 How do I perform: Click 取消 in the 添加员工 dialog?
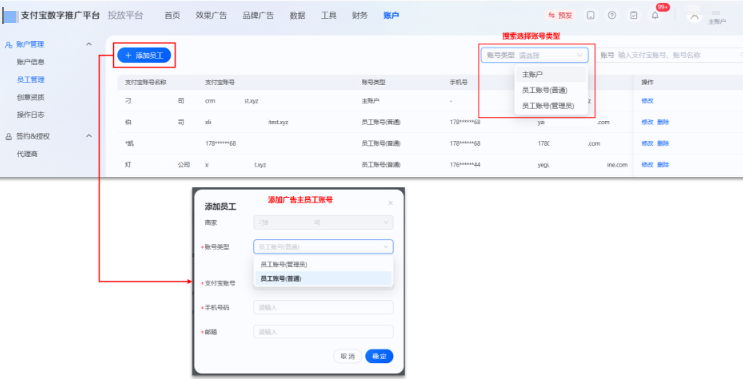pyautogui.click(x=348, y=356)
